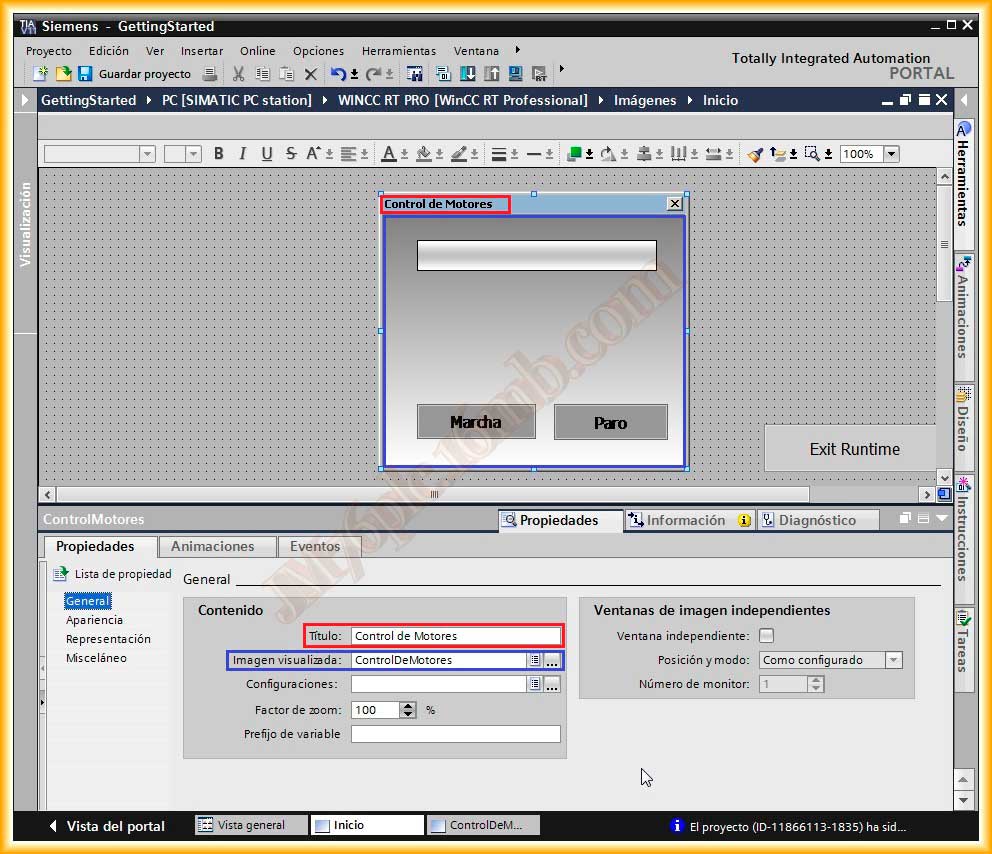
Task: Click the Título input field
Action: pyautogui.click(x=456, y=636)
